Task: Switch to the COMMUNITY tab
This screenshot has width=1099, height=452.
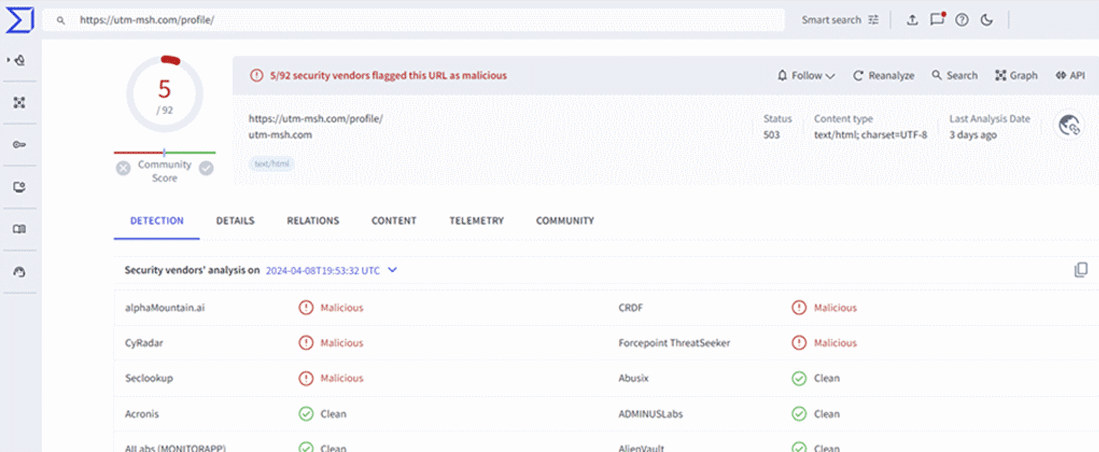Action: coord(565,221)
